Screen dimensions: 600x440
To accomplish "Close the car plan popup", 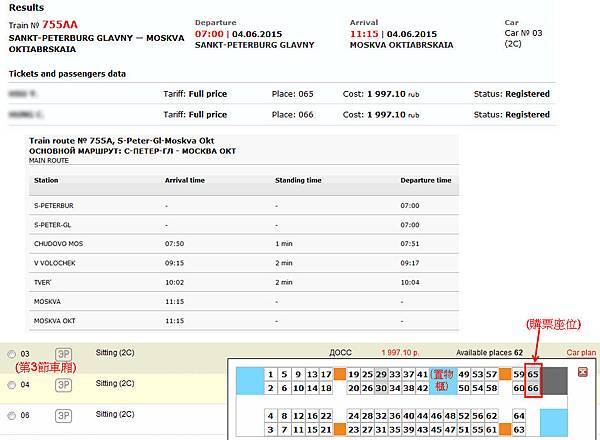I will pyautogui.click(x=582, y=372).
